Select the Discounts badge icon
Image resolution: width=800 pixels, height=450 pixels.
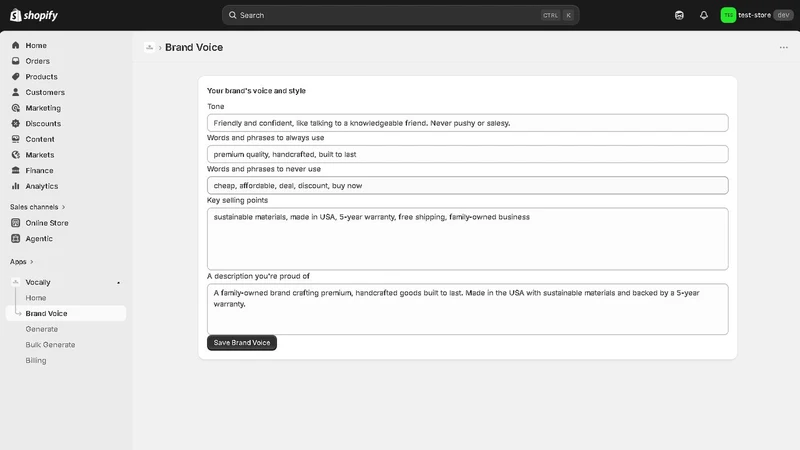[x=15, y=123]
